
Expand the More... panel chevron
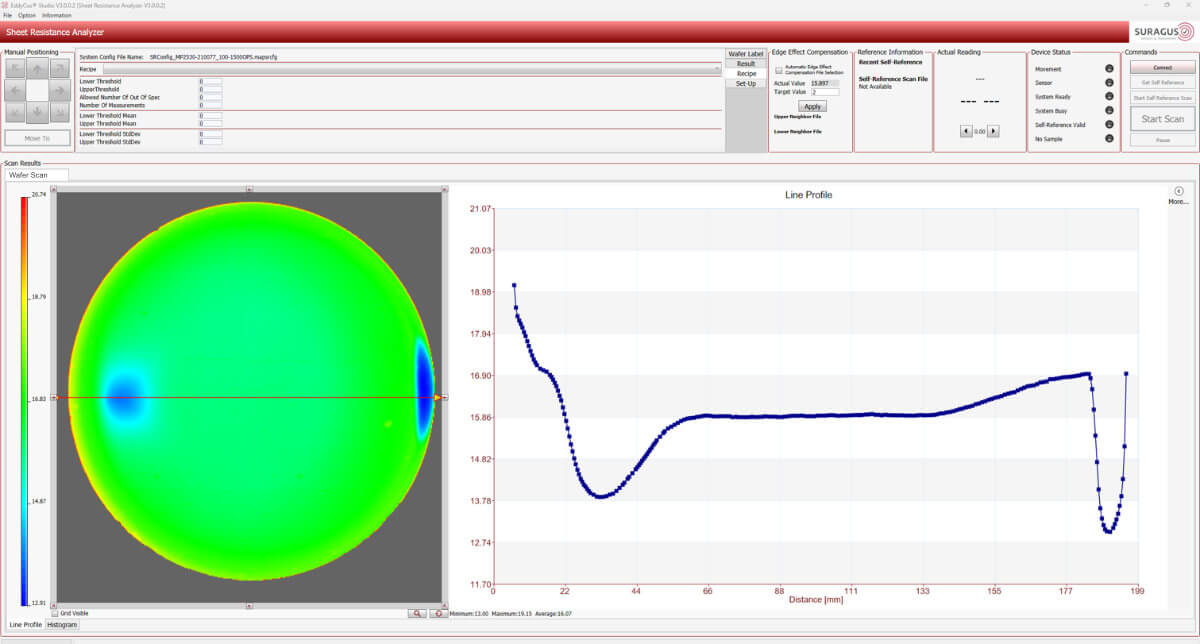[1178, 191]
